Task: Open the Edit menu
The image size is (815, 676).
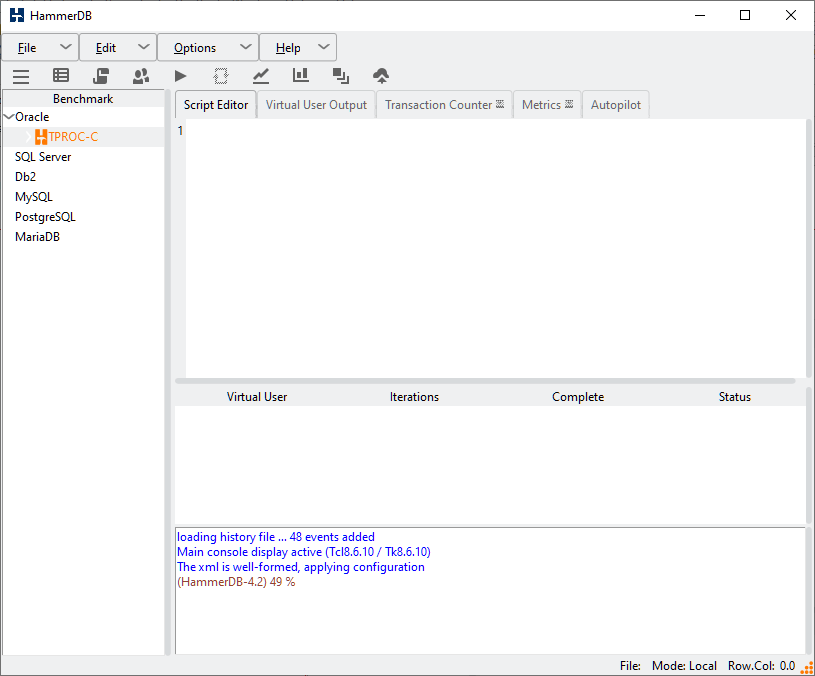Action: click(118, 48)
